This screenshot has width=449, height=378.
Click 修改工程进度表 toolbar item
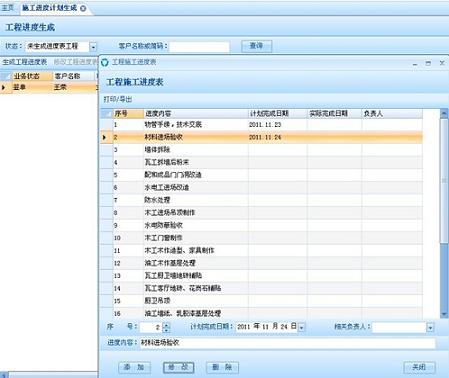pos(76,62)
